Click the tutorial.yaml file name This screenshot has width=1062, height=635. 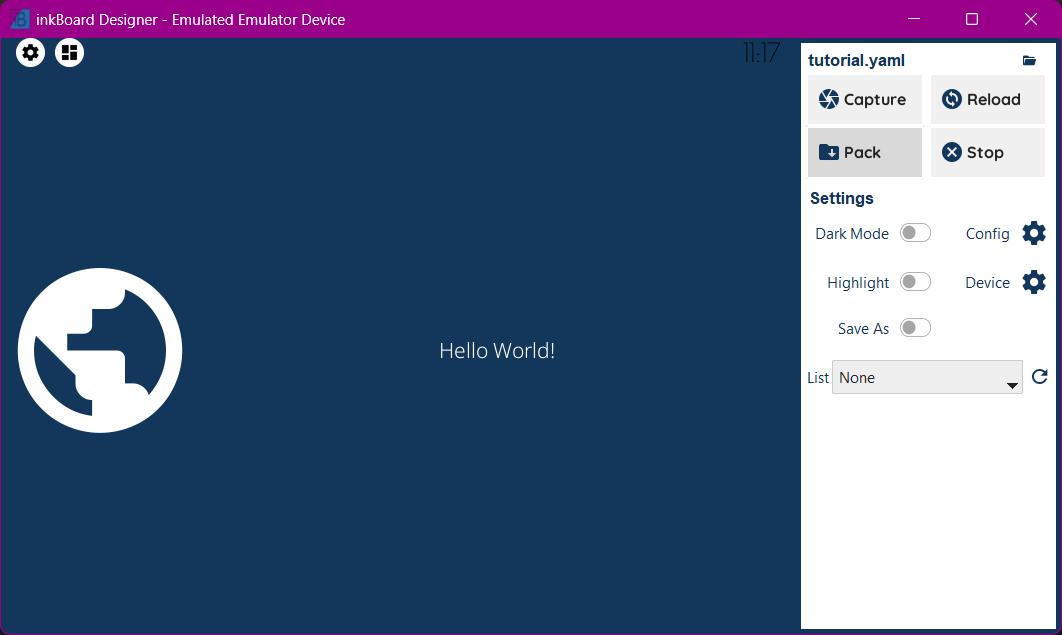856,60
